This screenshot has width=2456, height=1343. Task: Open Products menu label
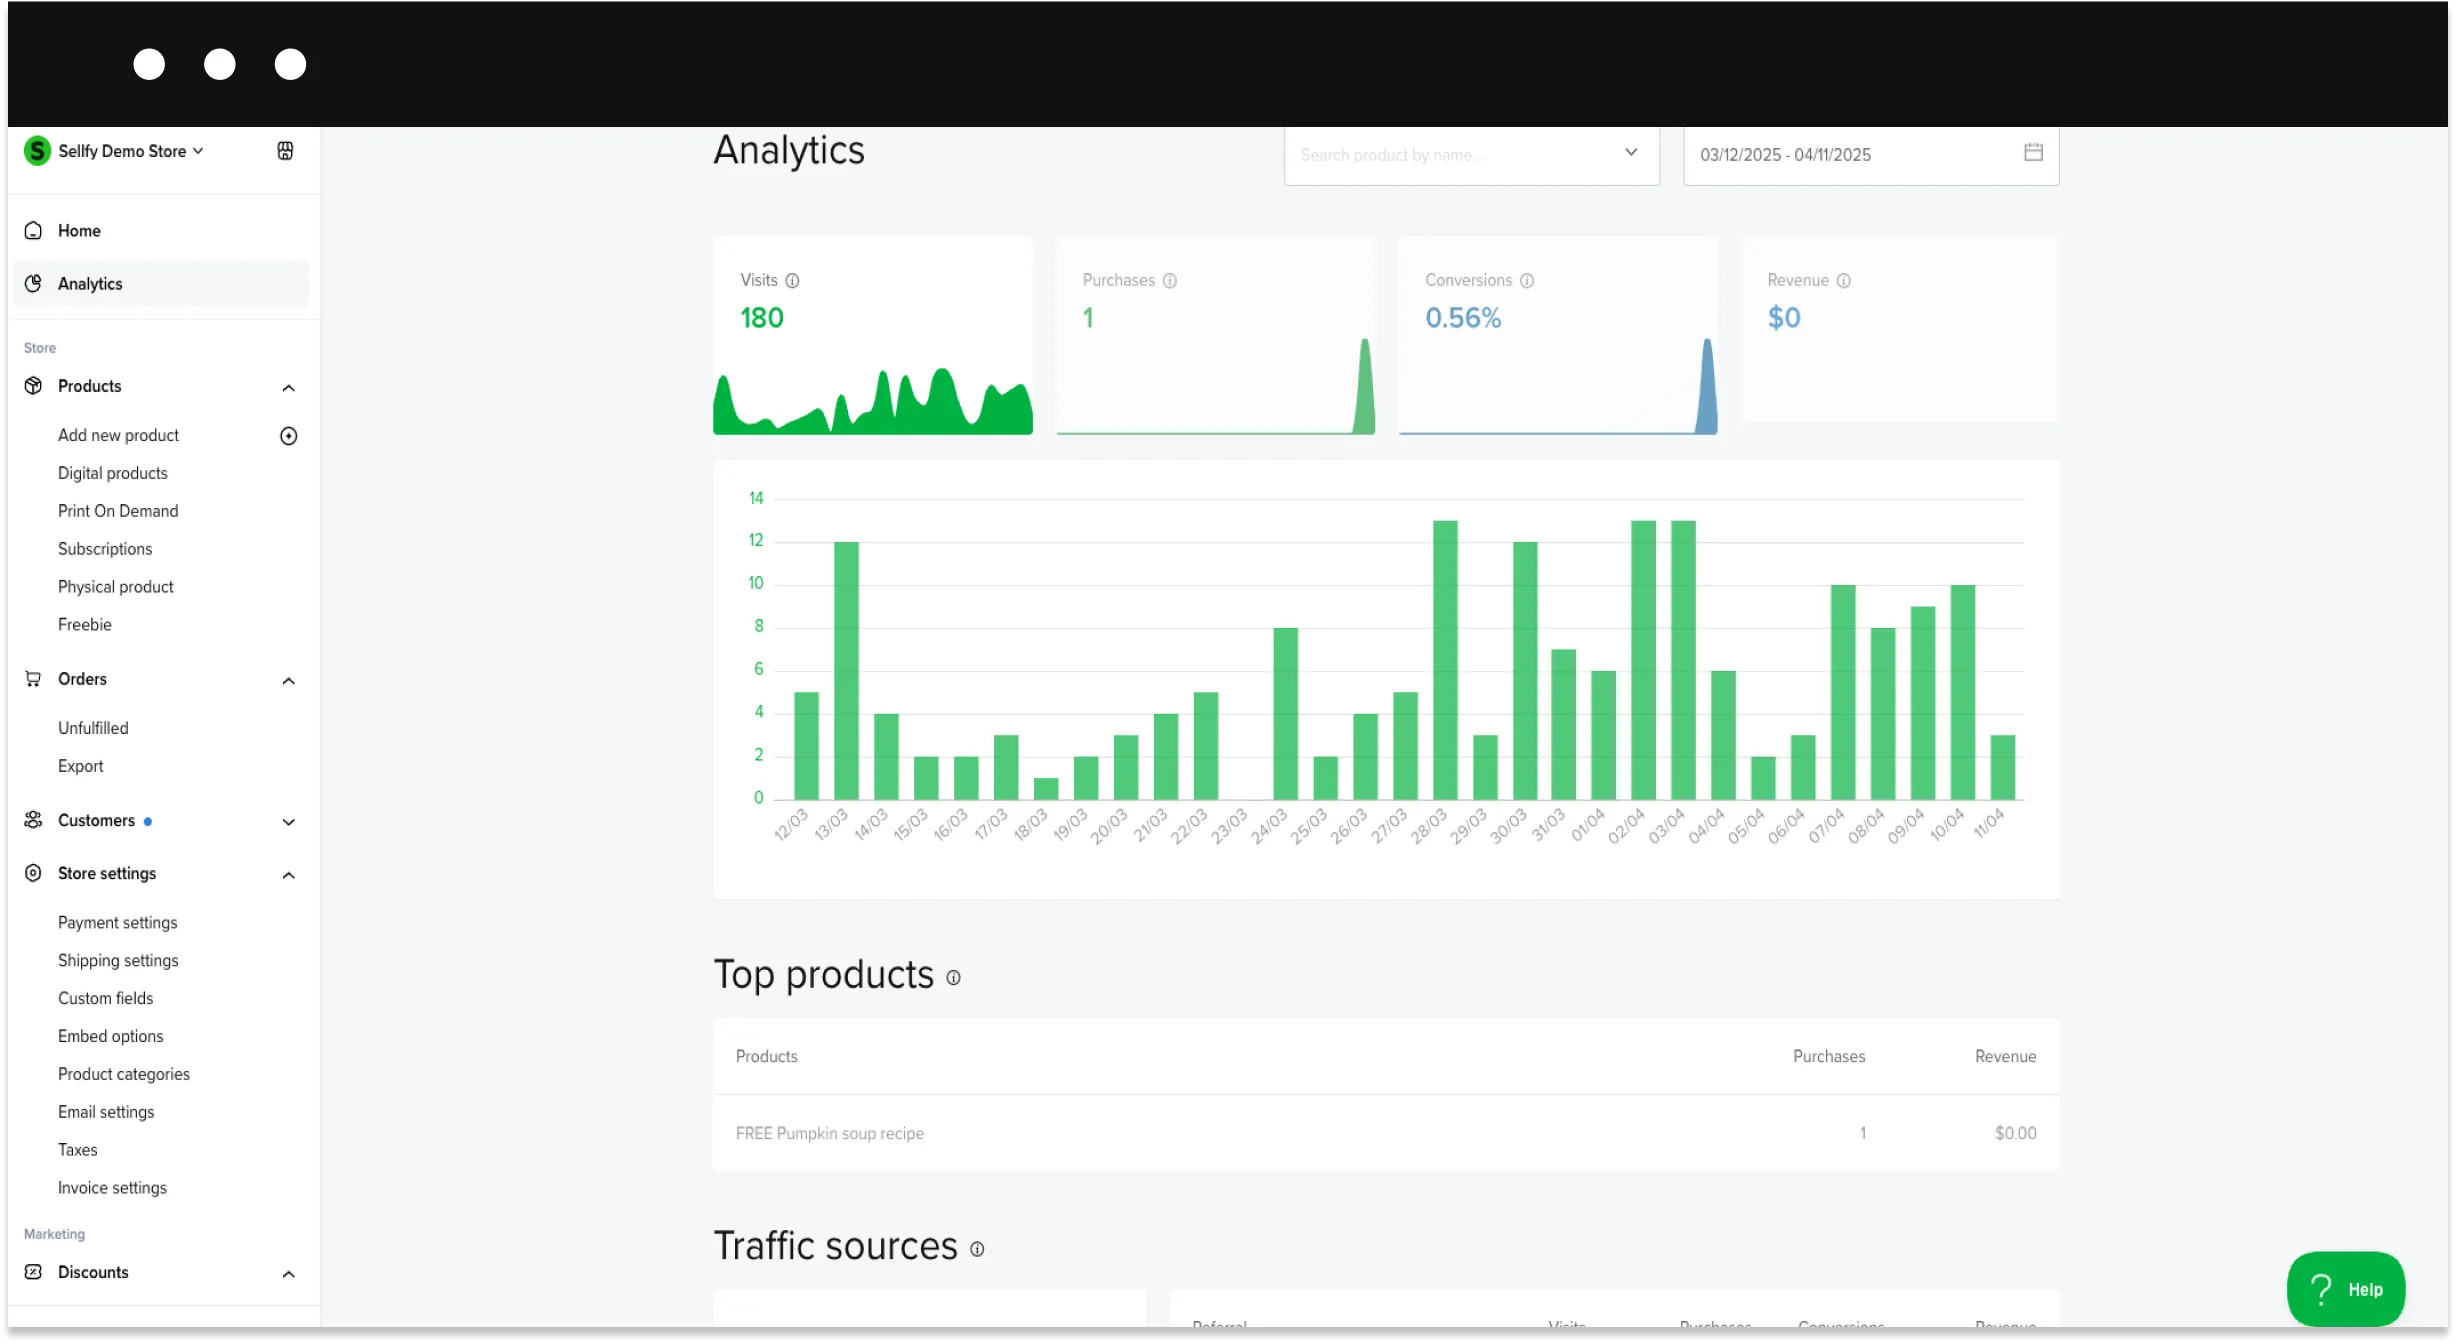point(89,386)
